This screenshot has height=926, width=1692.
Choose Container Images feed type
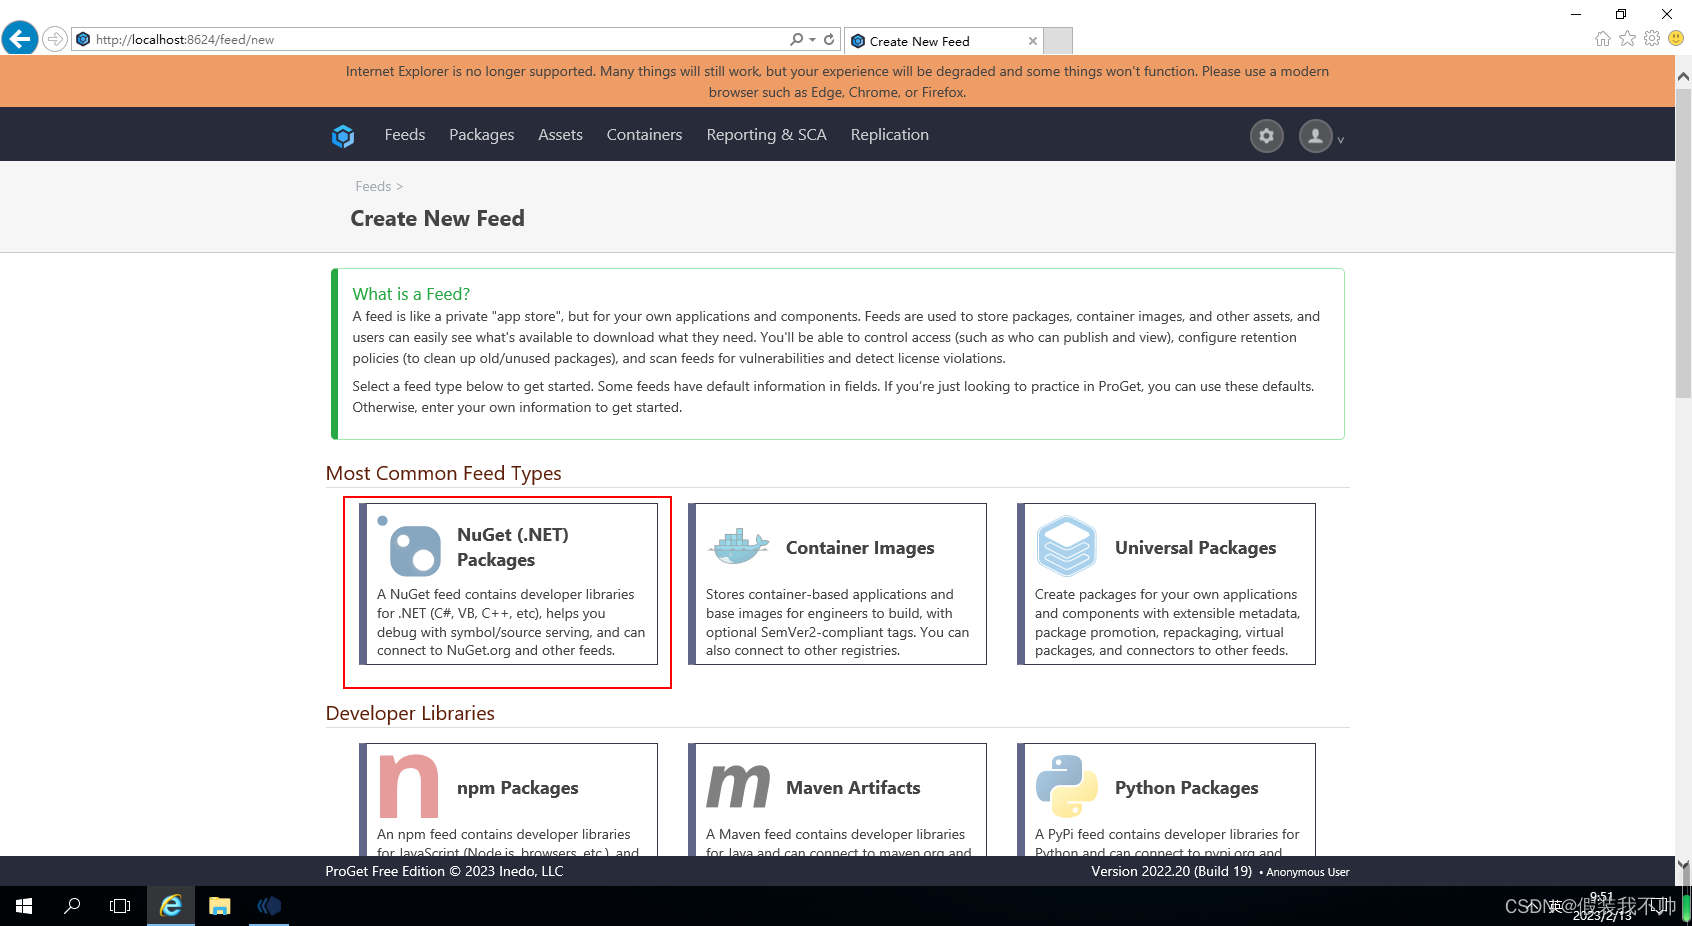tap(837, 584)
